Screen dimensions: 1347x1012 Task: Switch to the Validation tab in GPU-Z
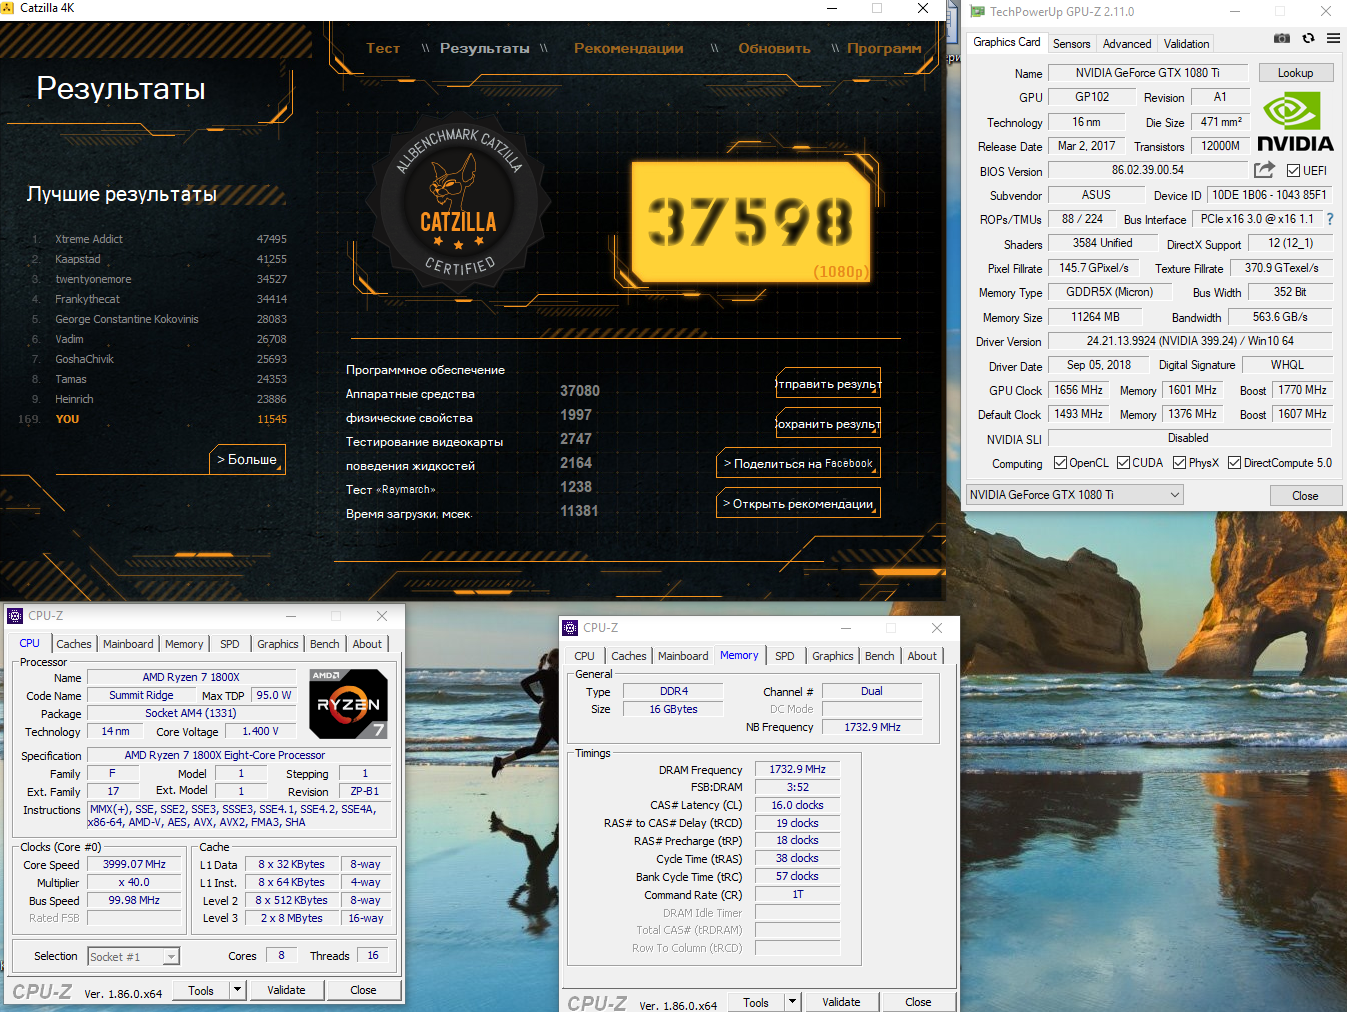pos(1186,44)
